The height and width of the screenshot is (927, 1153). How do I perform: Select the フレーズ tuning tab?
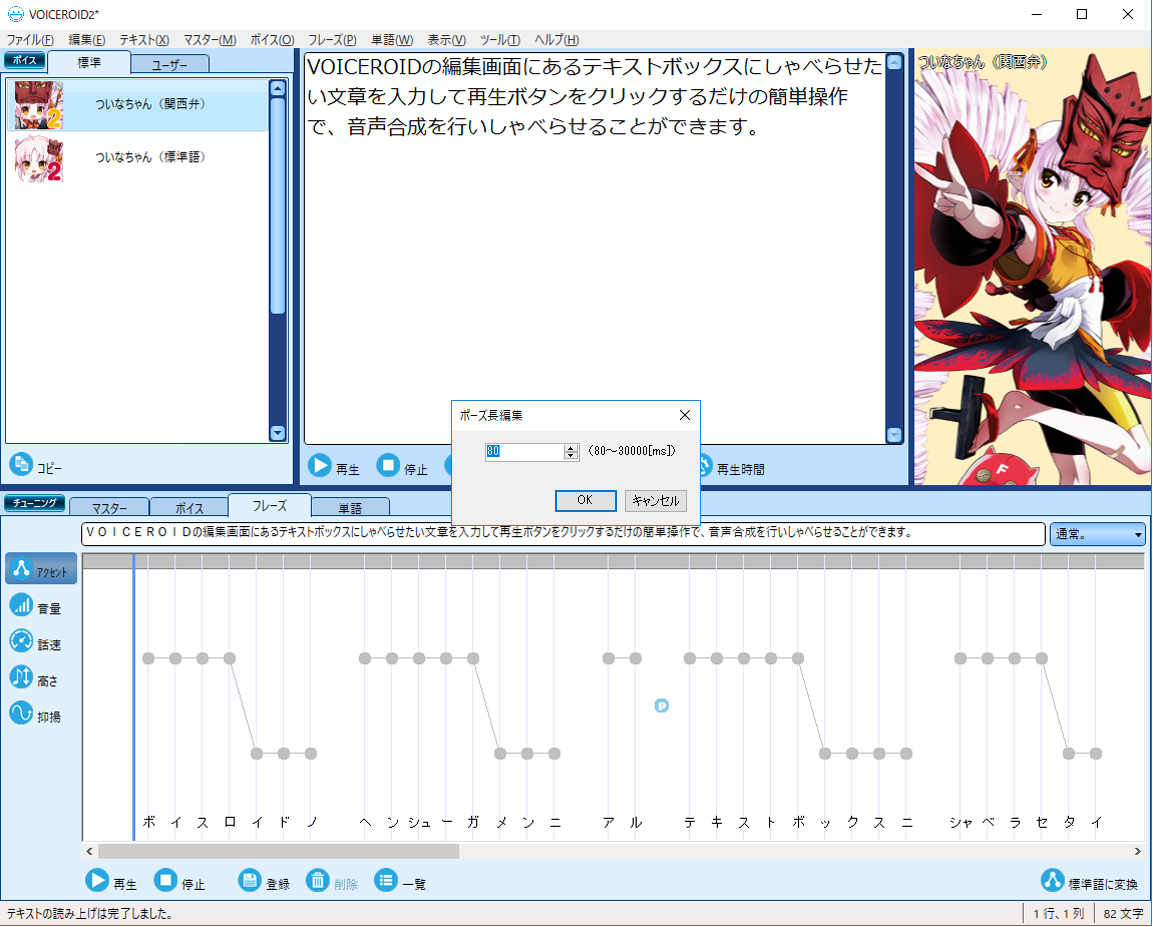[x=270, y=505]
